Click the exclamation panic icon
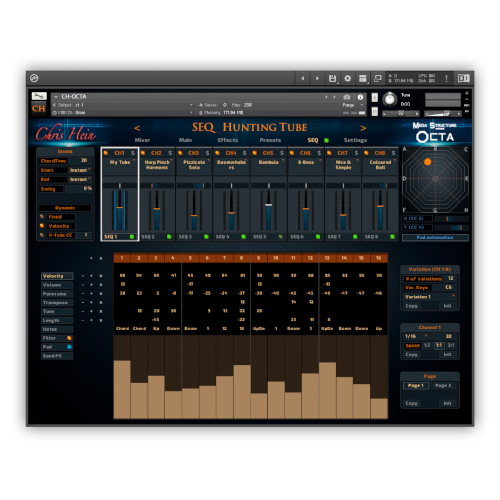 pos(446,78)
